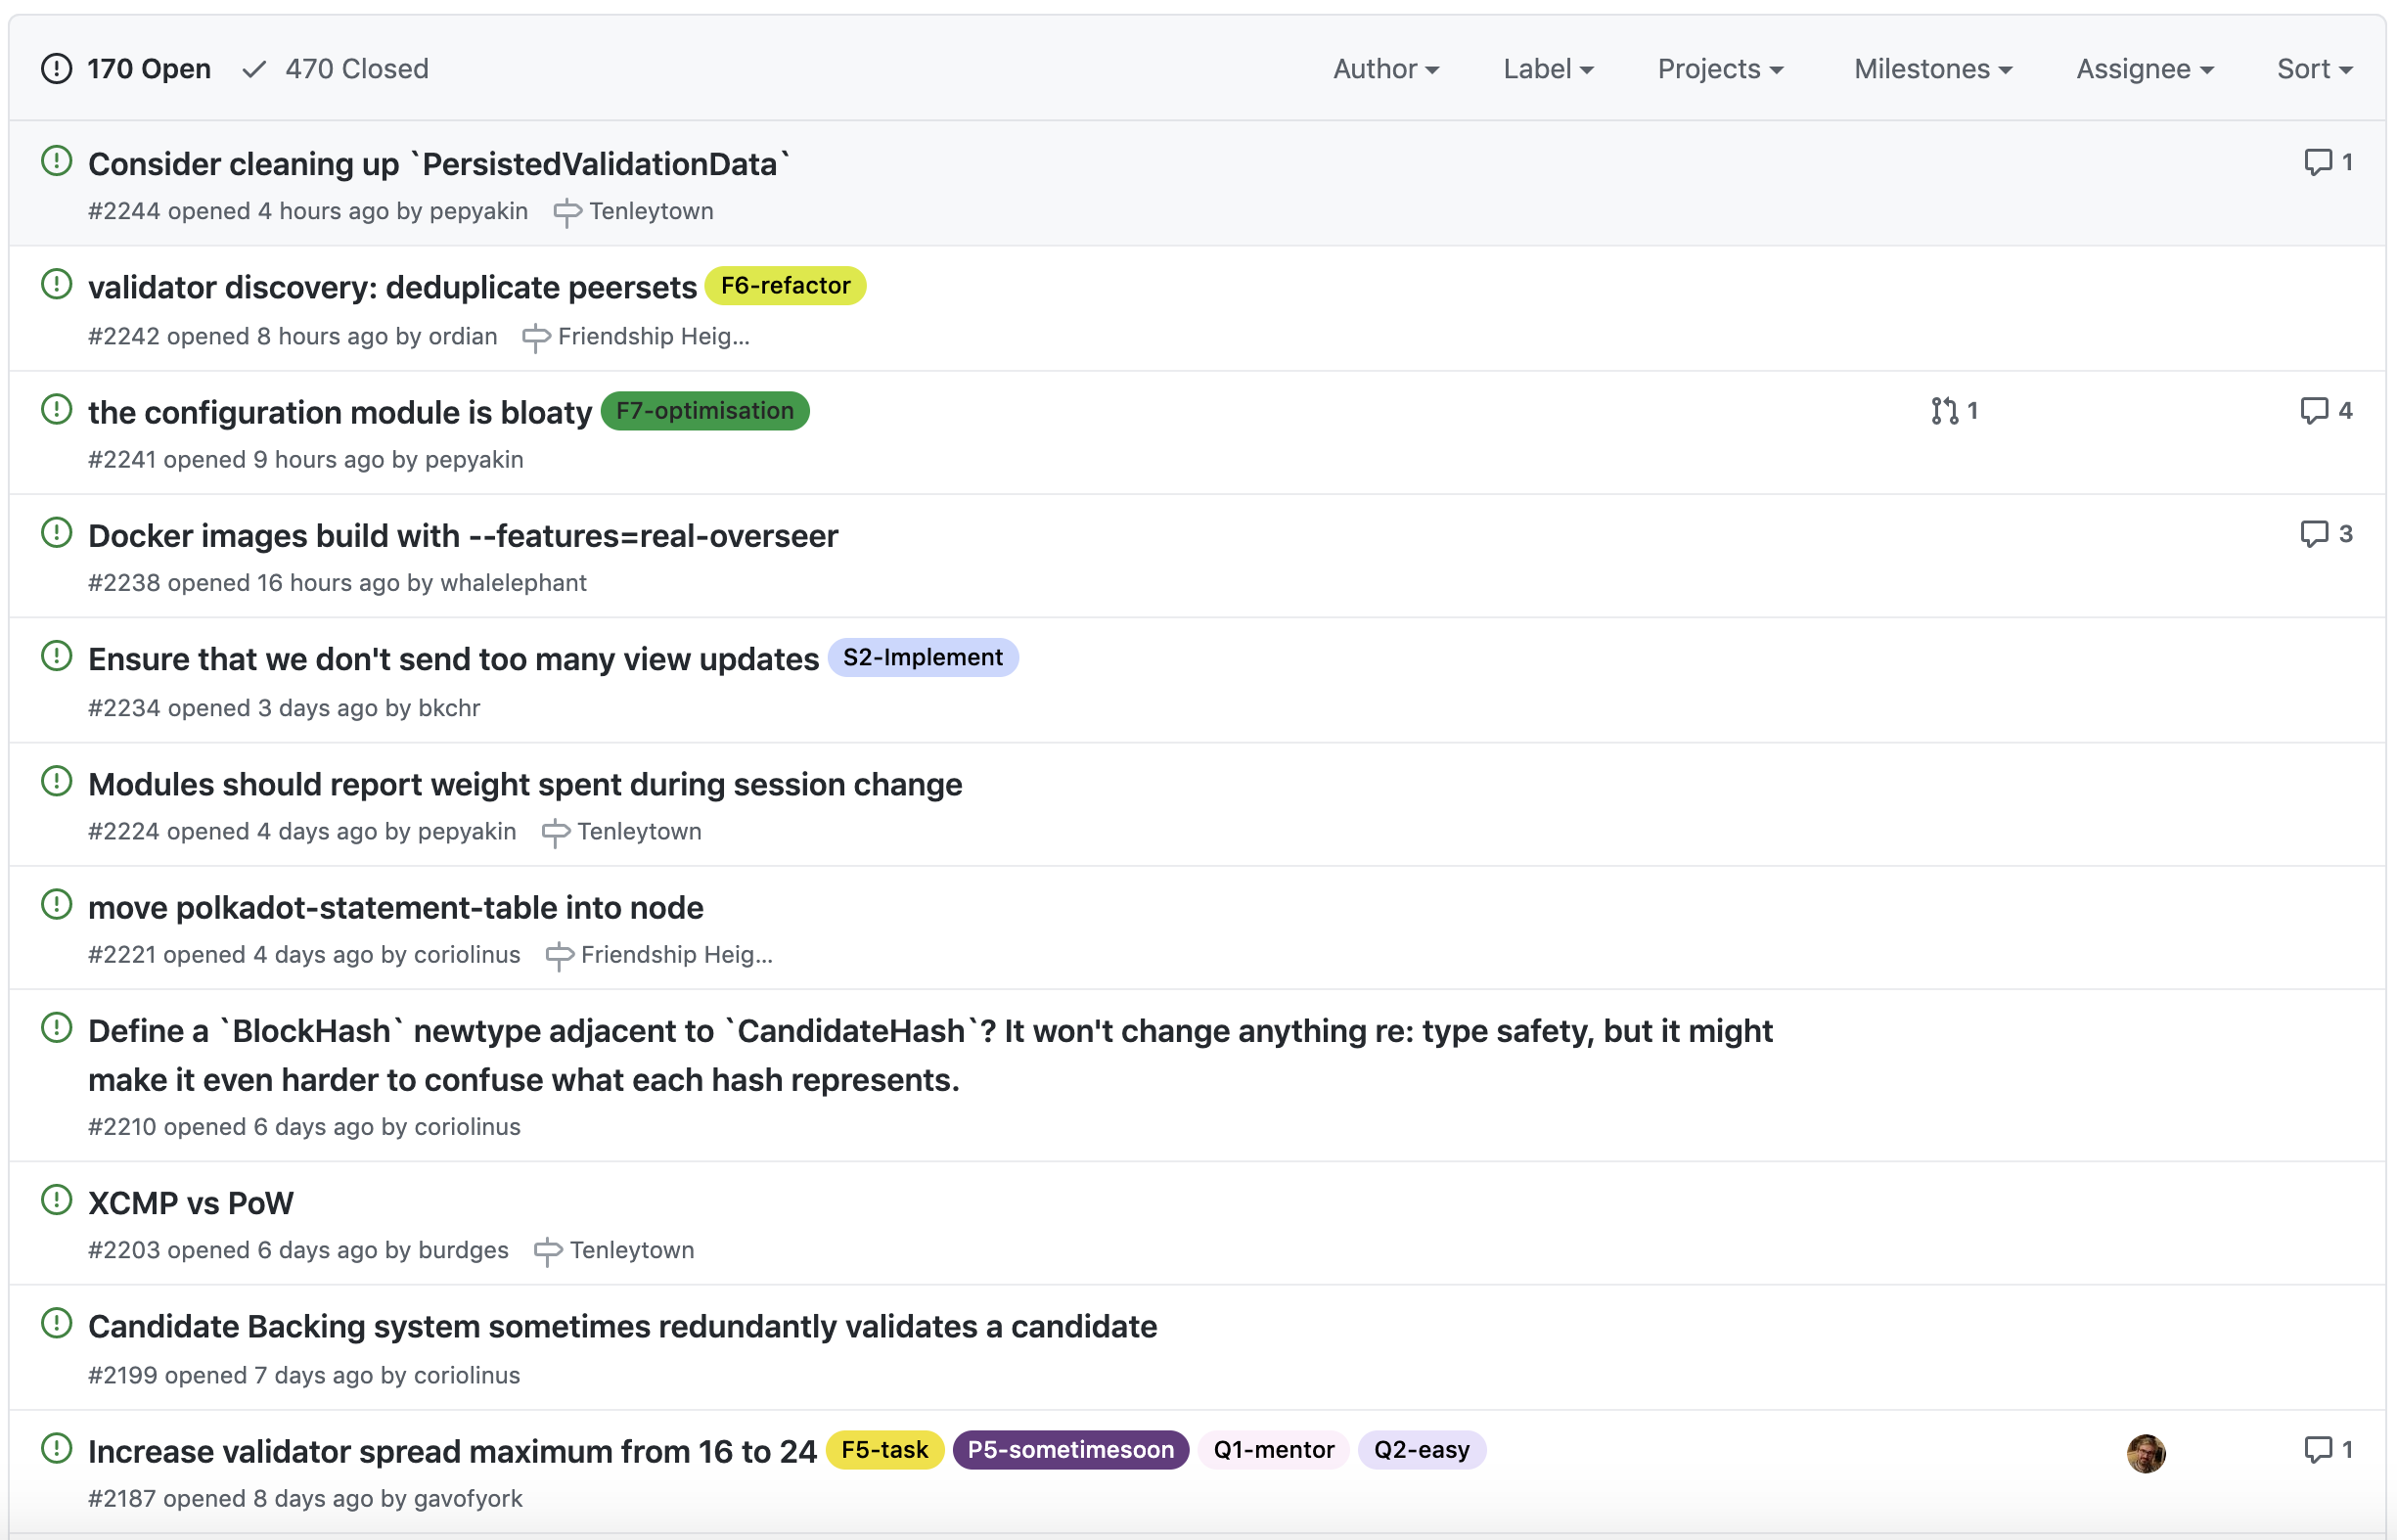2397x1540 pixels.
Task: Click open-issue icon beside XCMP vs PoW
Action: click(x=57, y=1200)
